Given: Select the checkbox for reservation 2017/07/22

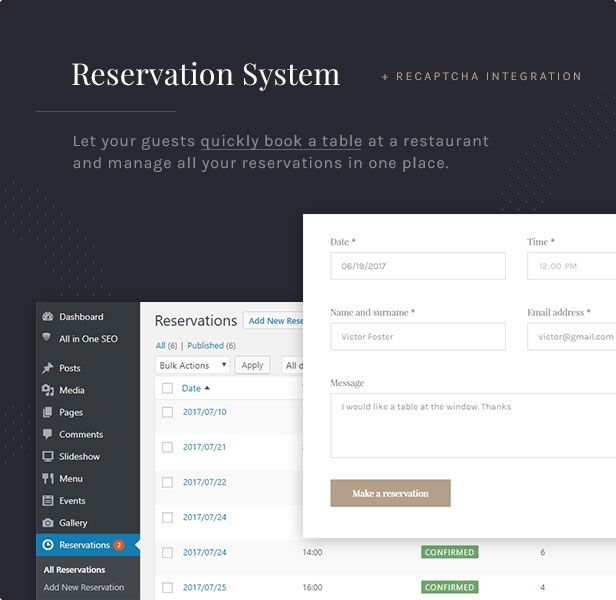Looking at the screenshot, I should [167, 482].
